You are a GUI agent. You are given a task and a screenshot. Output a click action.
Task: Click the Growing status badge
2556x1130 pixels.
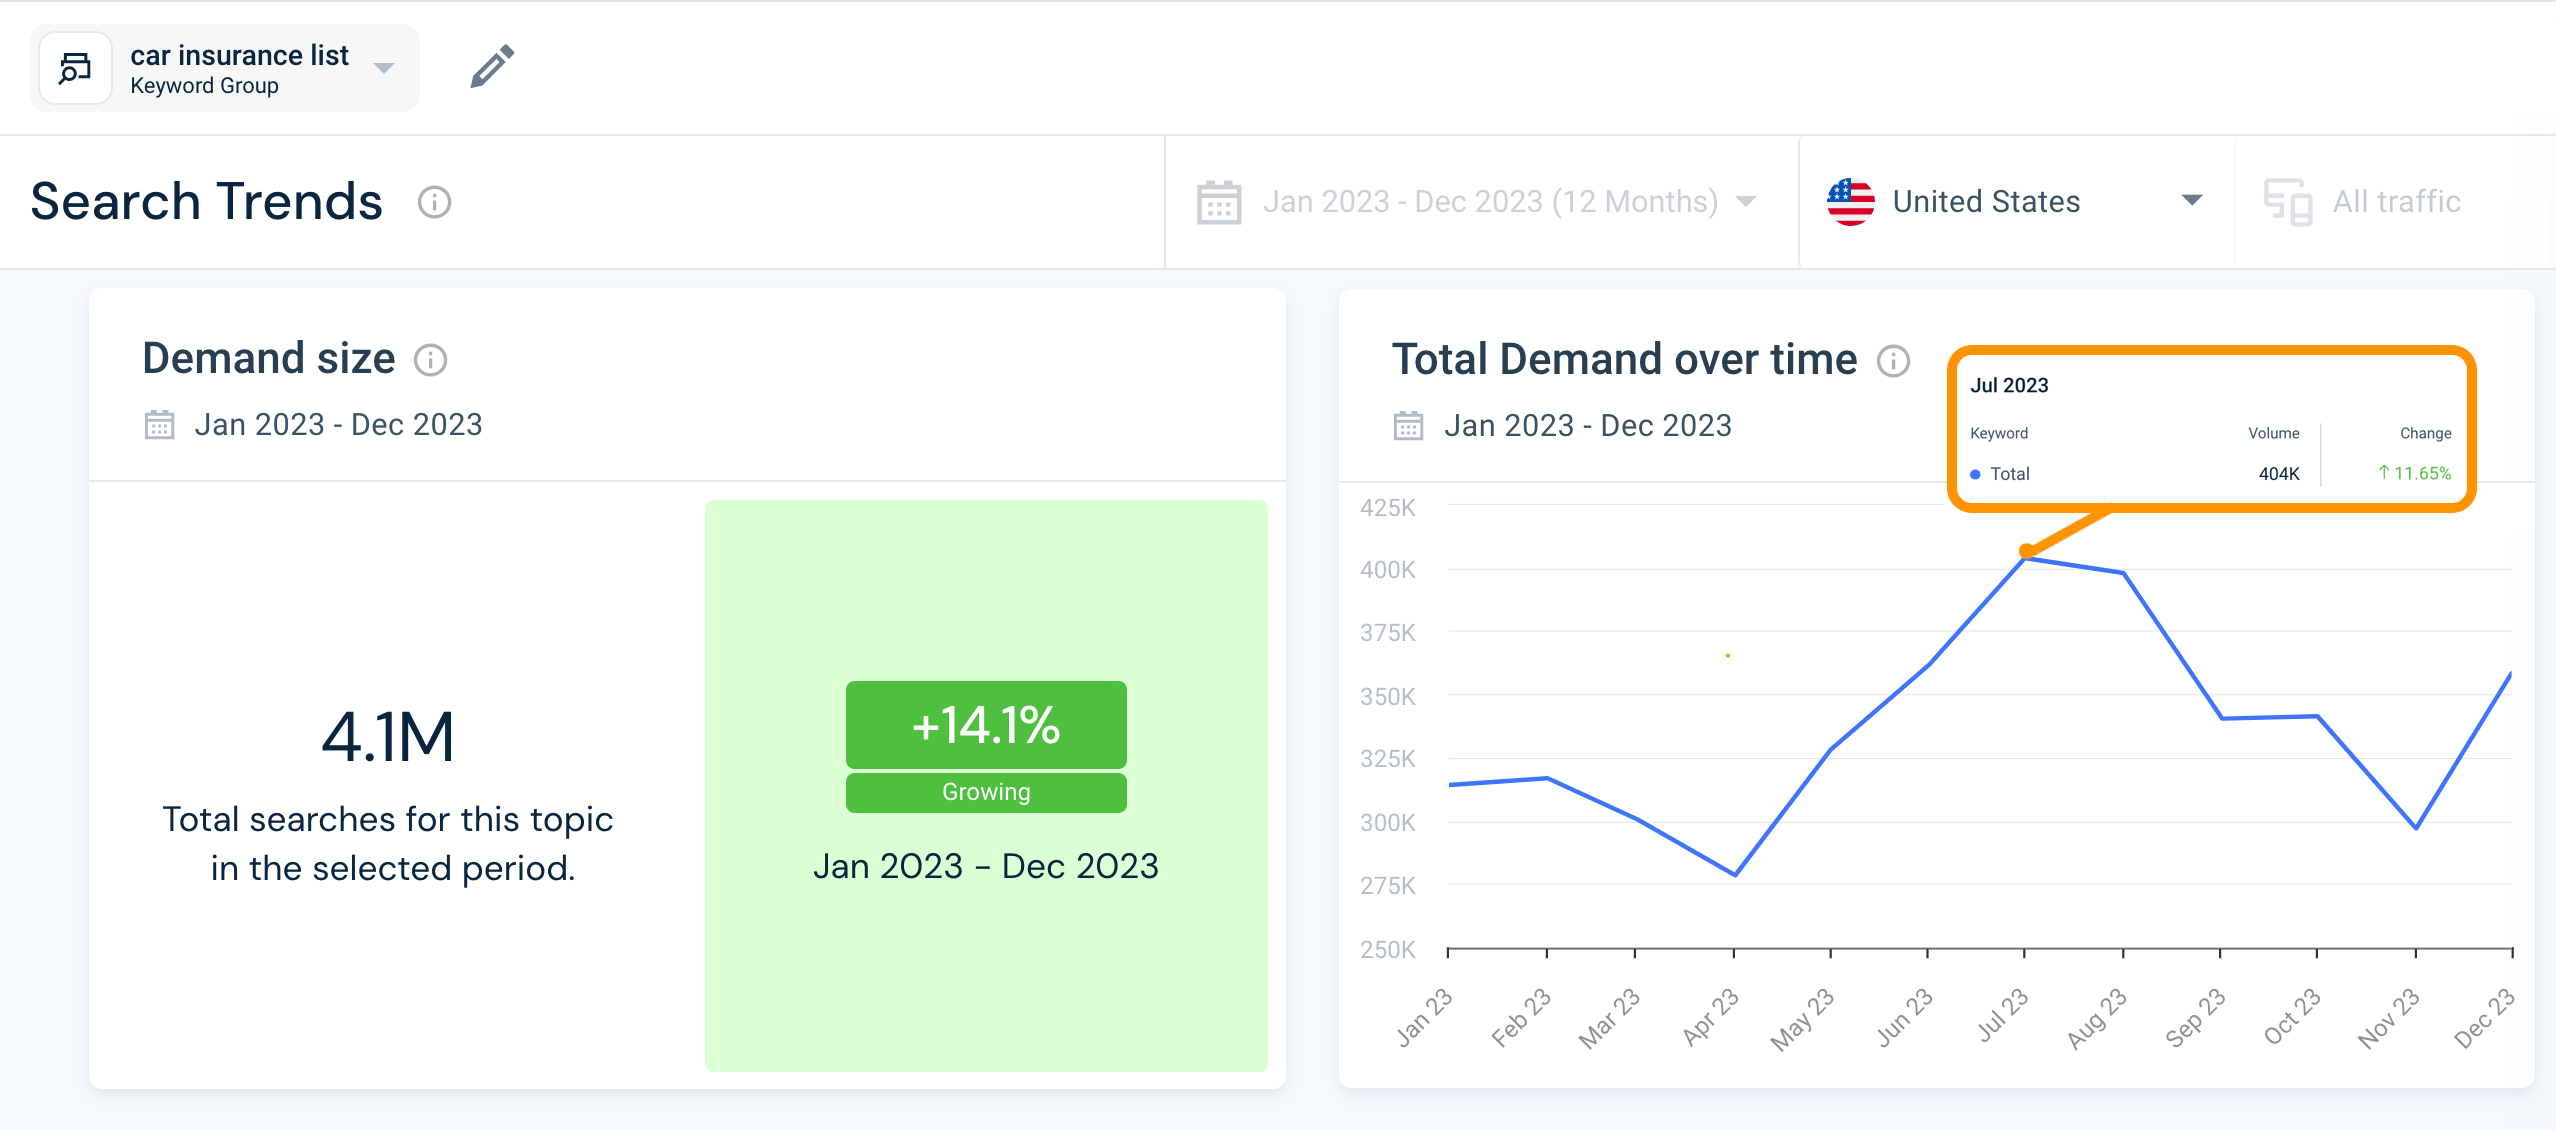coord(985,791)
